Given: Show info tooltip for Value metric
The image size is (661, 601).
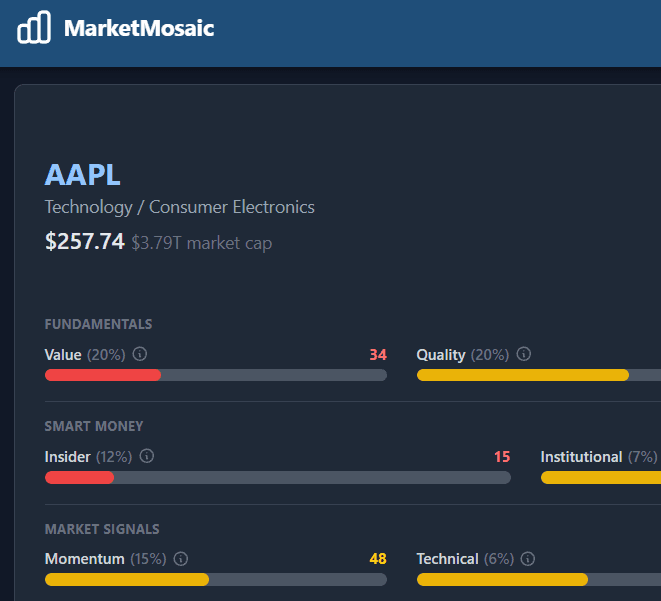Looking at the screenshot, I should [140, 354].
